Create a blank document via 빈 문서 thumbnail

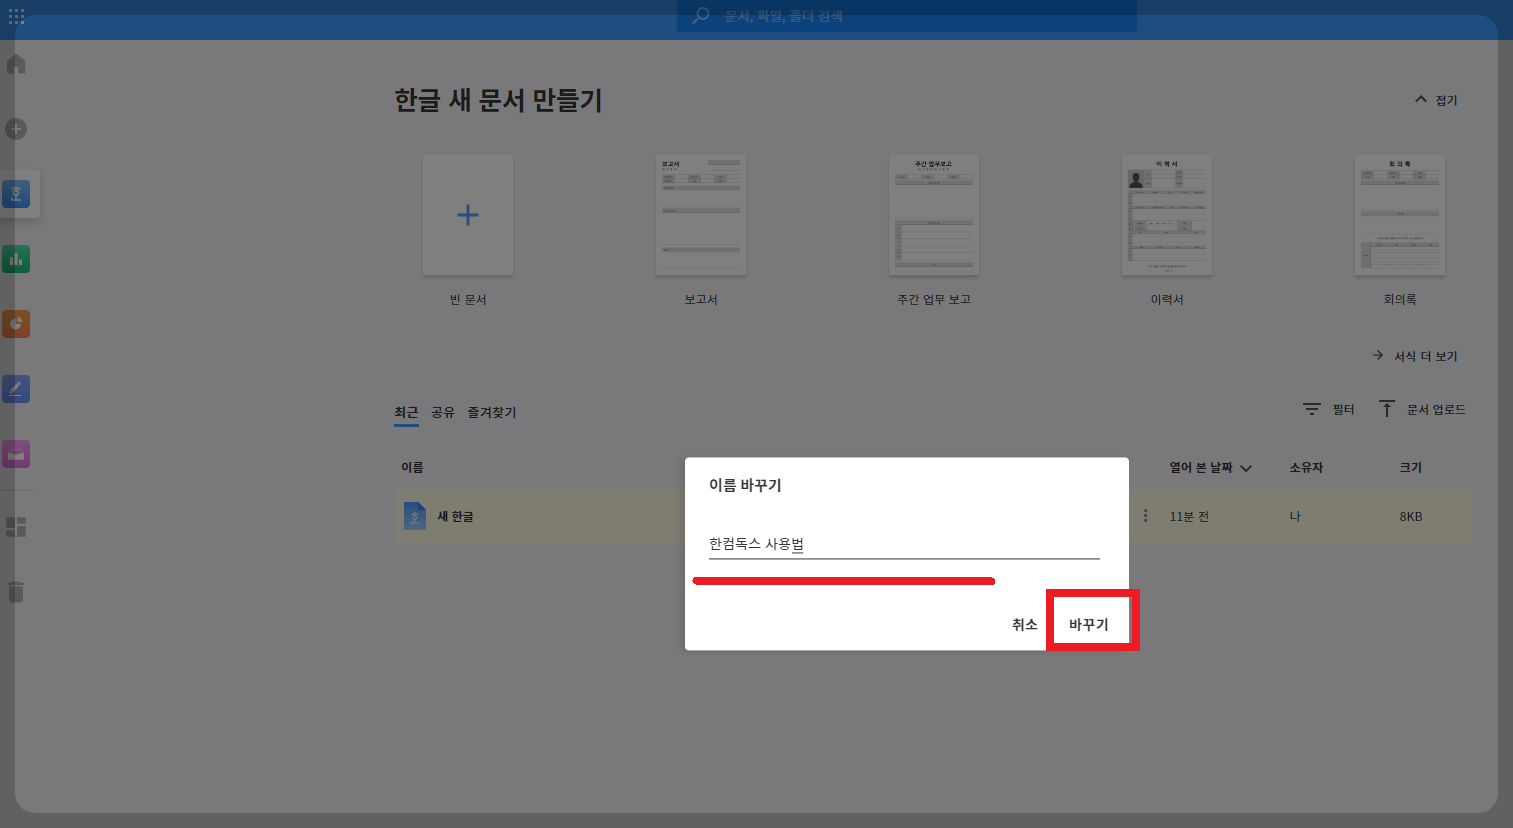[x=468, y=215]
